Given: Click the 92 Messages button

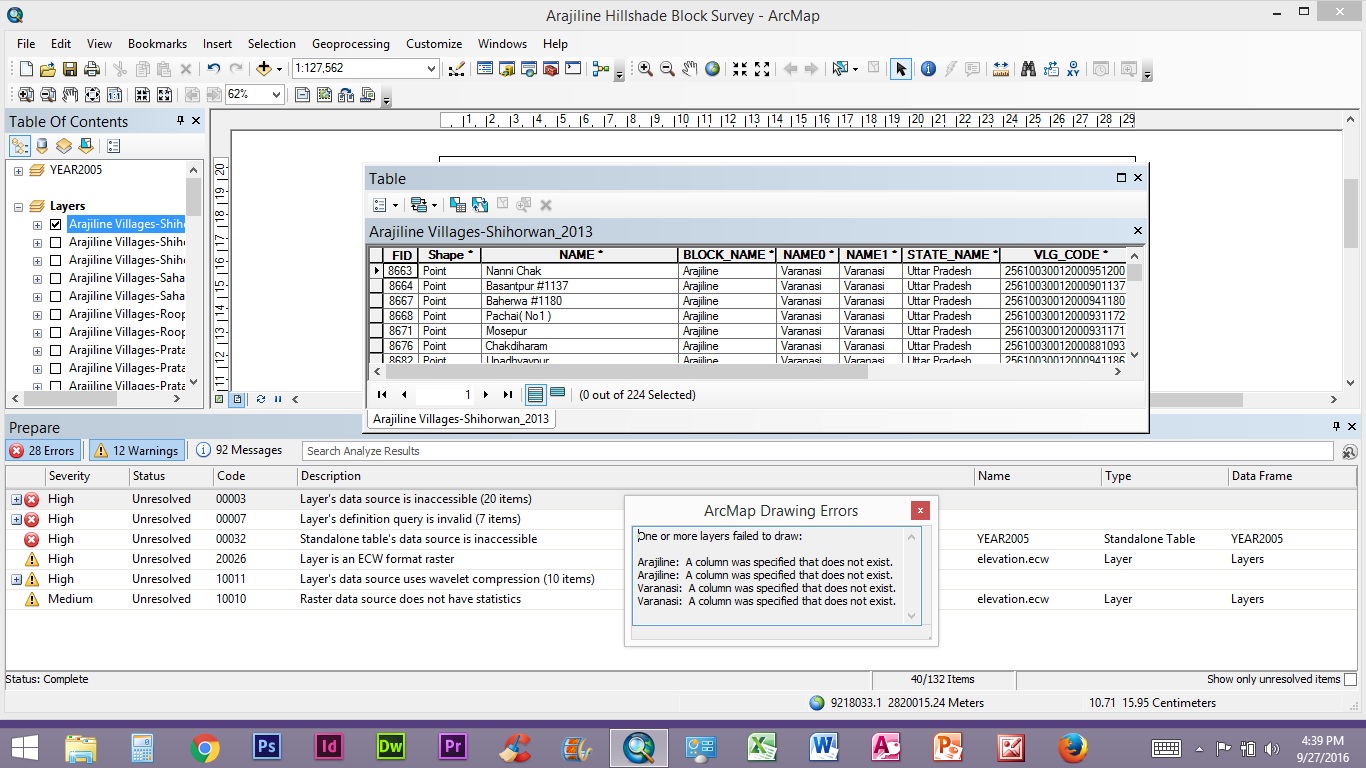Looking at the screenshot, I should (239, 451).
